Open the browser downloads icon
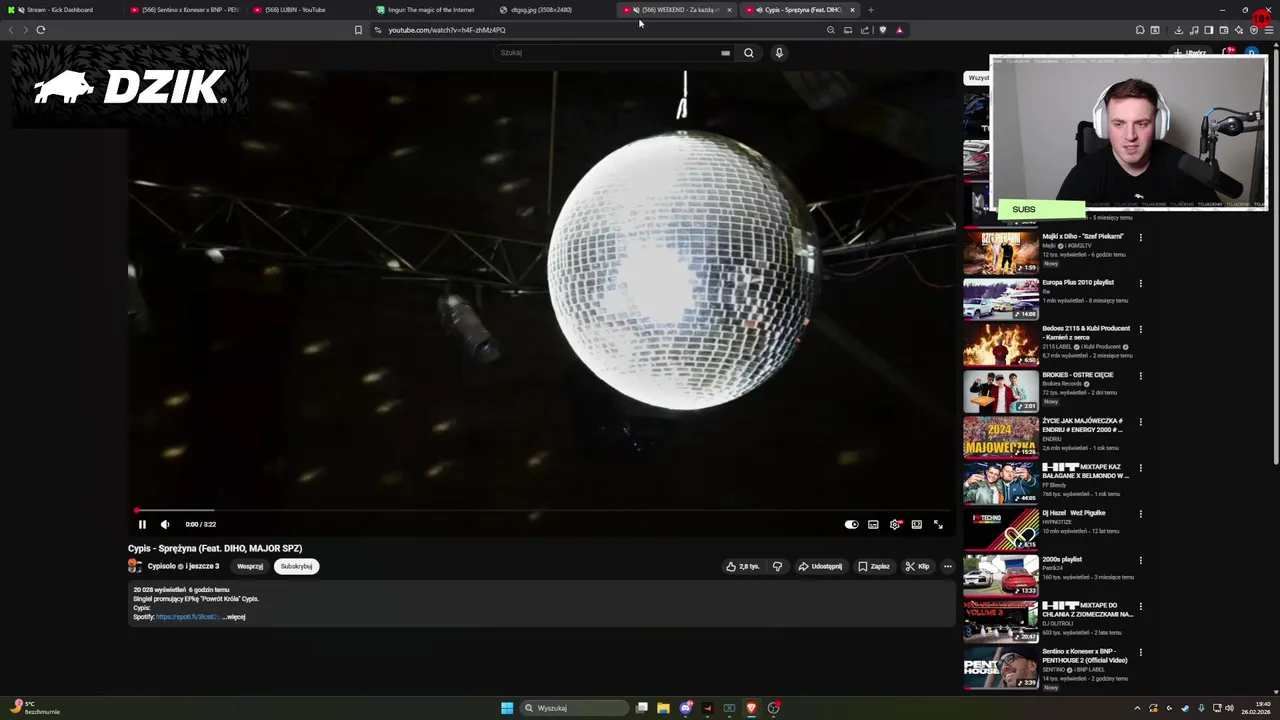The width and height of the screenshot is (1280, 720). coord(1179,30)
